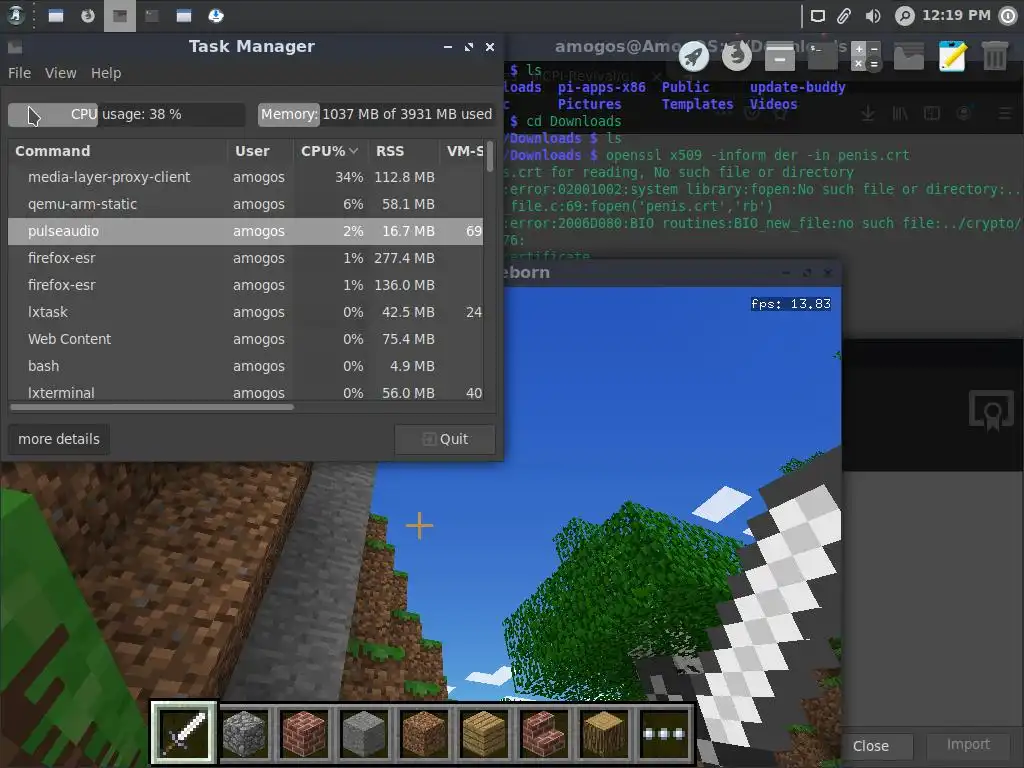Select the qemu-arm-static process row
This screenshot has width=1024, height=768.
(x=246, y=204)
